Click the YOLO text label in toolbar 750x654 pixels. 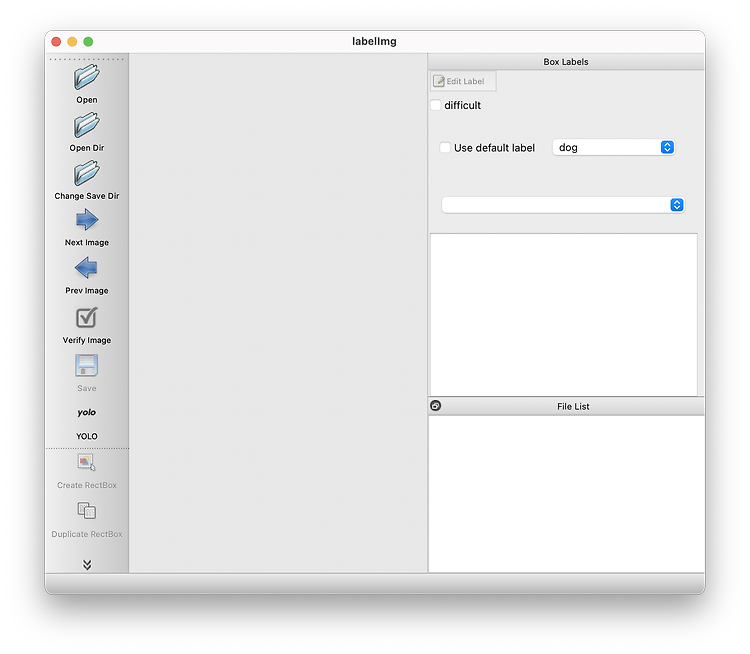point(87,436)
